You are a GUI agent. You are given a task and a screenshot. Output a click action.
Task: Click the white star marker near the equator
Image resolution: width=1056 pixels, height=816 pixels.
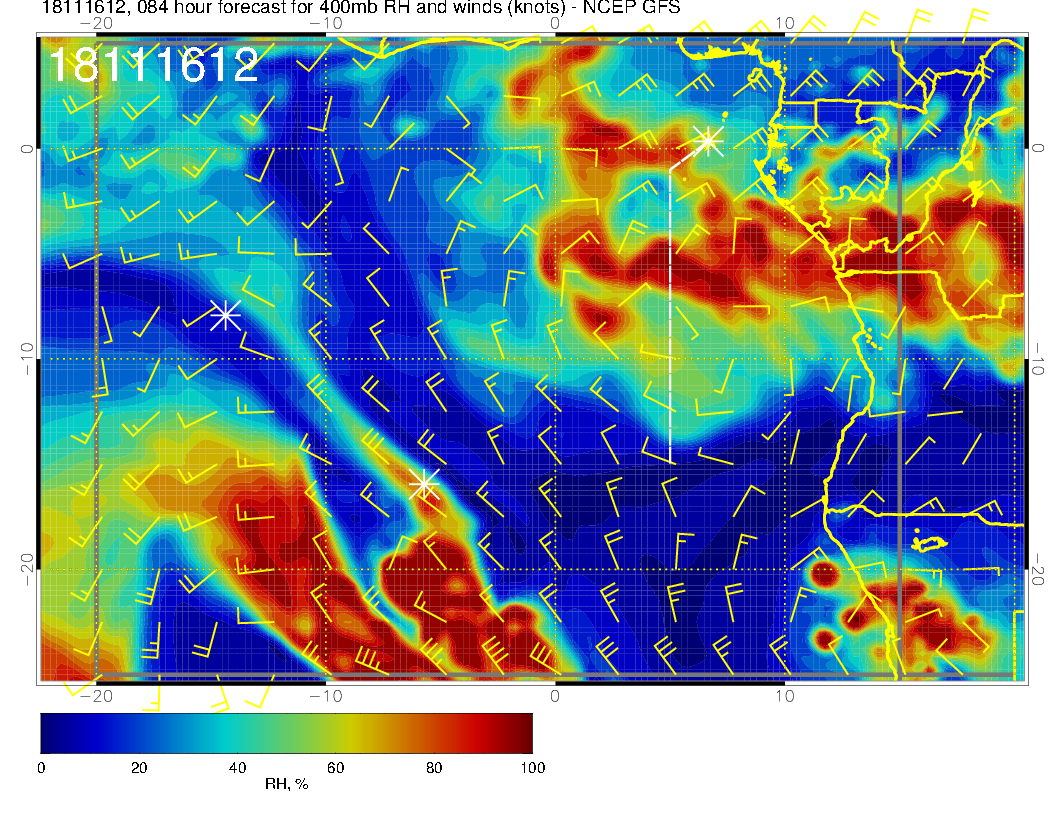point(708,141)
